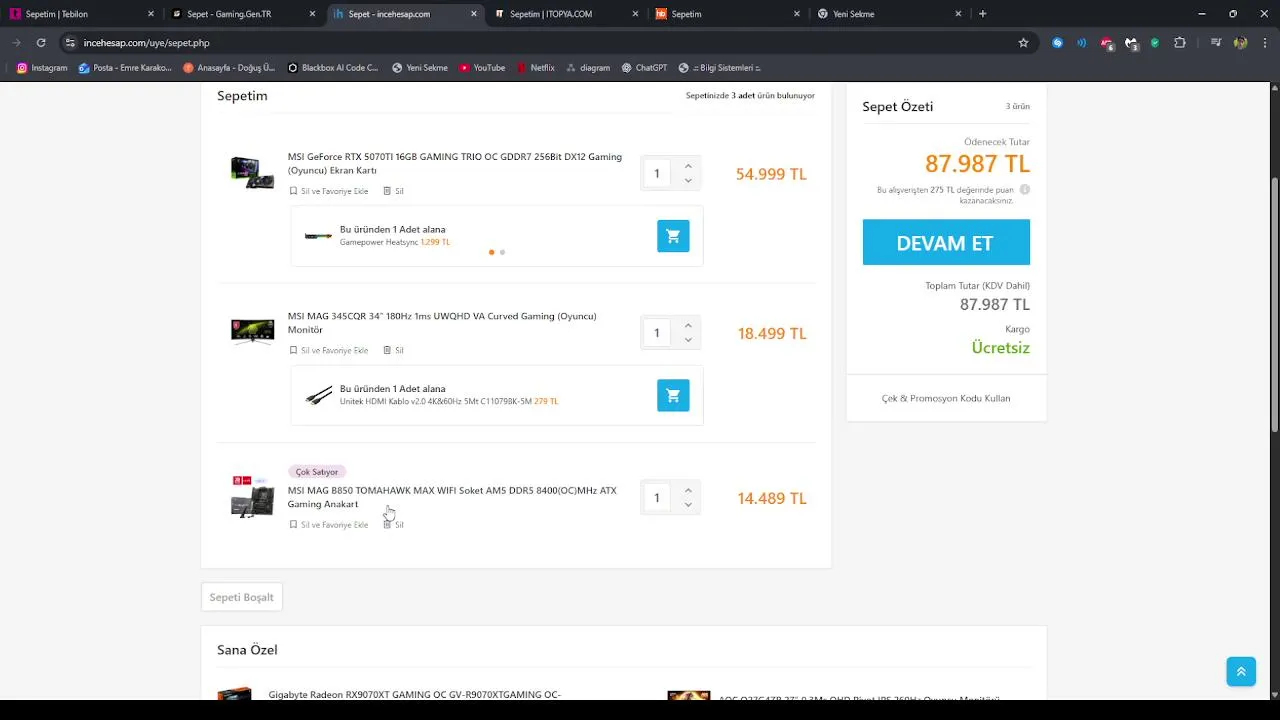
Task: Open MSI GeForce RTX 5070TI product title link
Action: (455, 164)
